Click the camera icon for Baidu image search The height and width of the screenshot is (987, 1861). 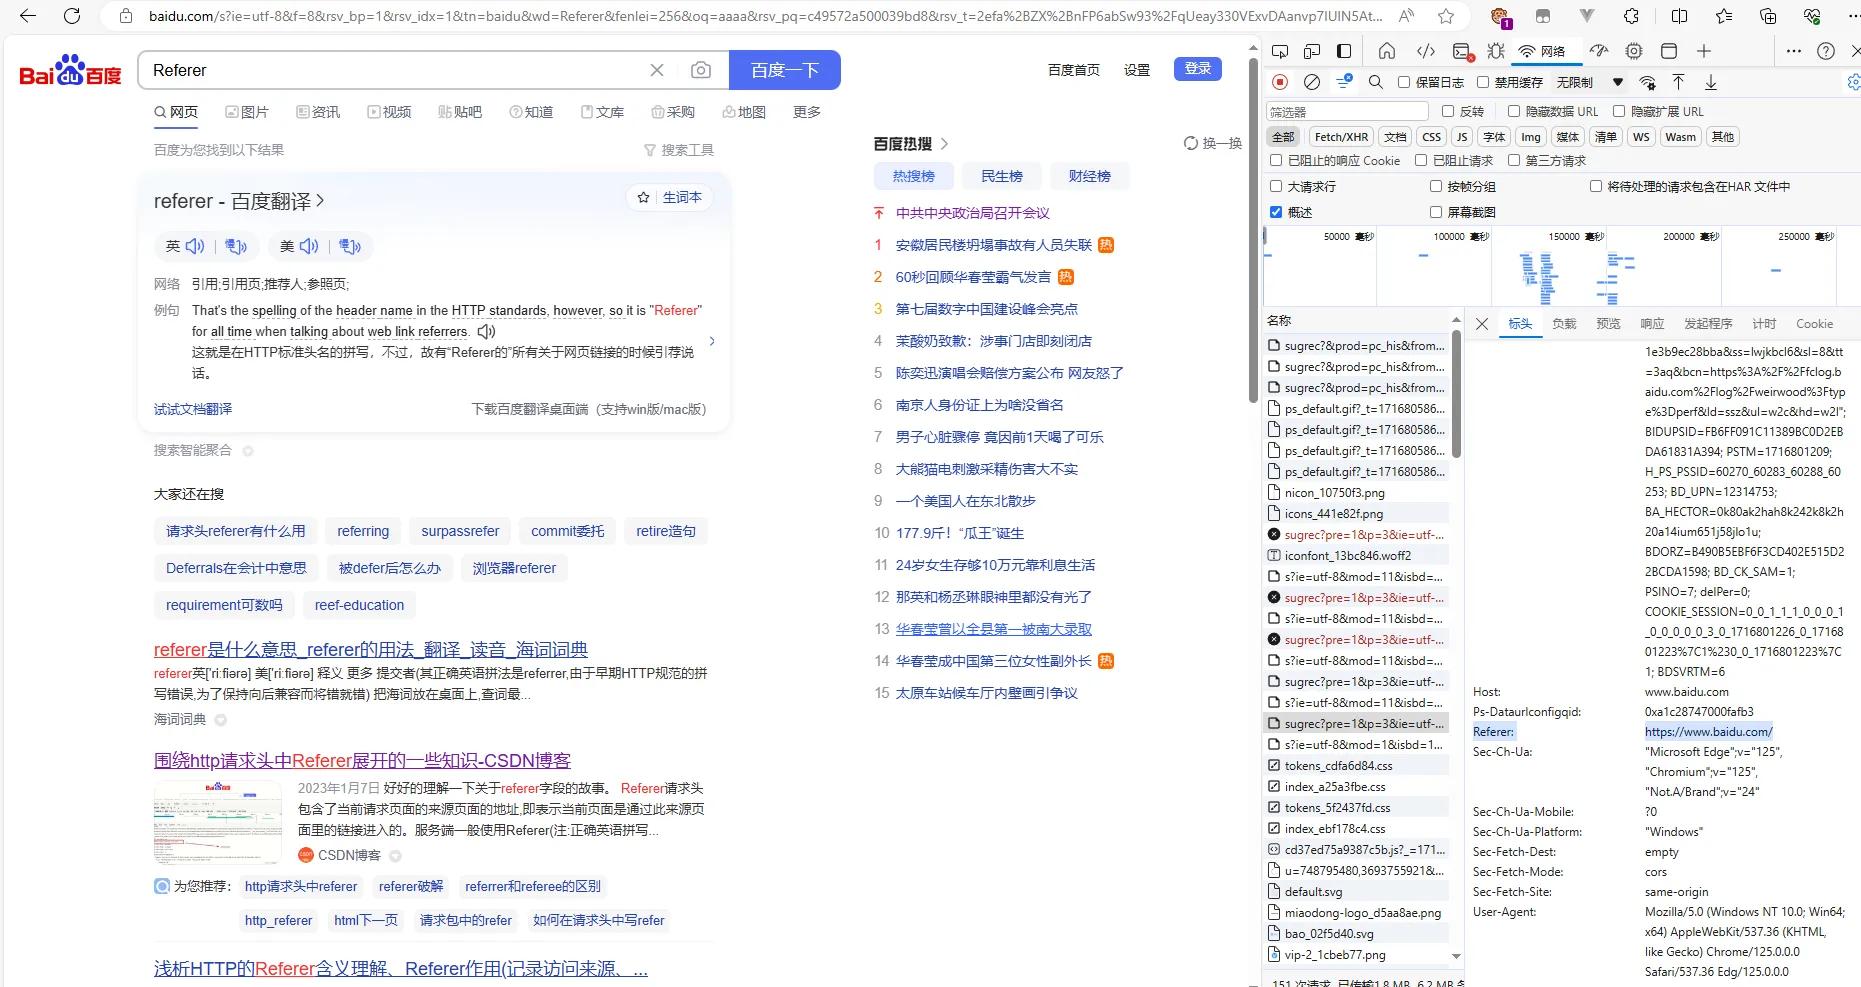(x=700, y=70)
